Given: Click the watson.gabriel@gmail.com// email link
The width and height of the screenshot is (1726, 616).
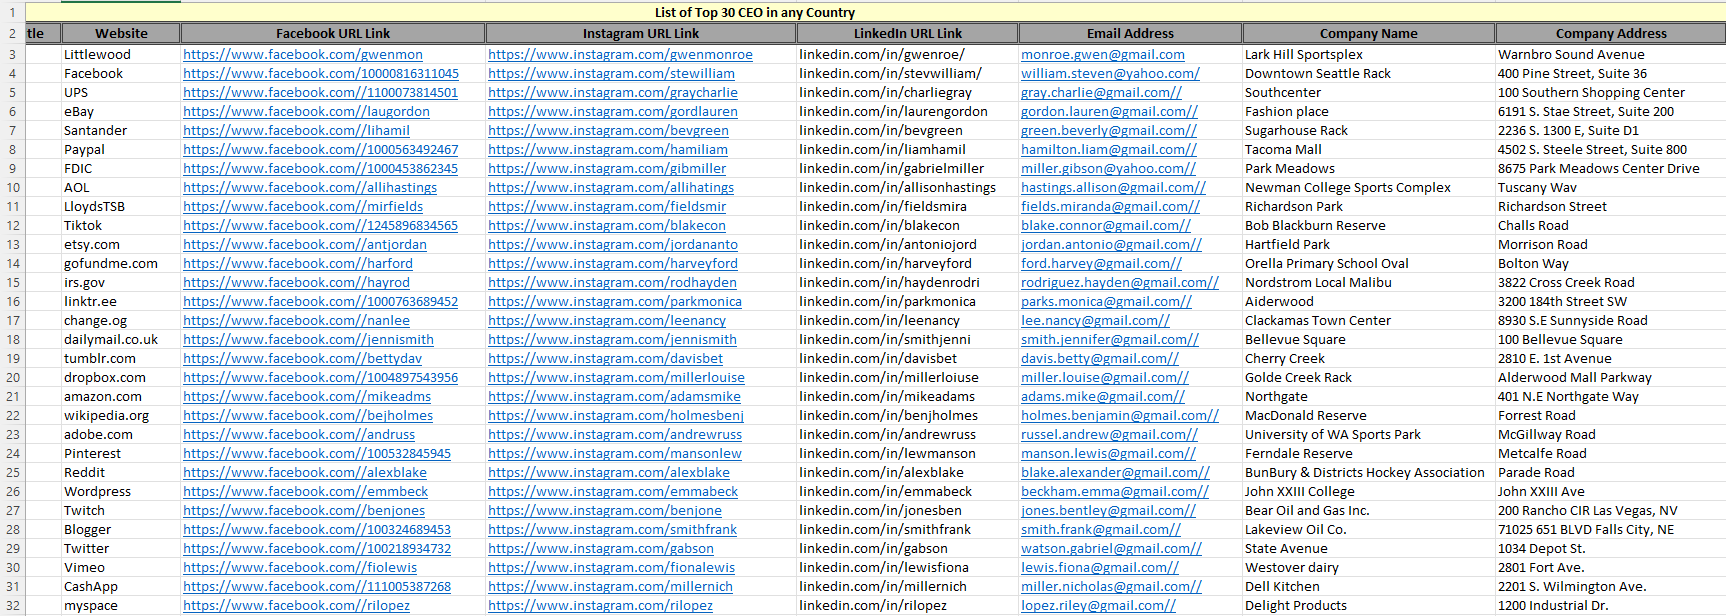Looking at the screenshot, I should pyautogui.click(x=1111, y=549).
